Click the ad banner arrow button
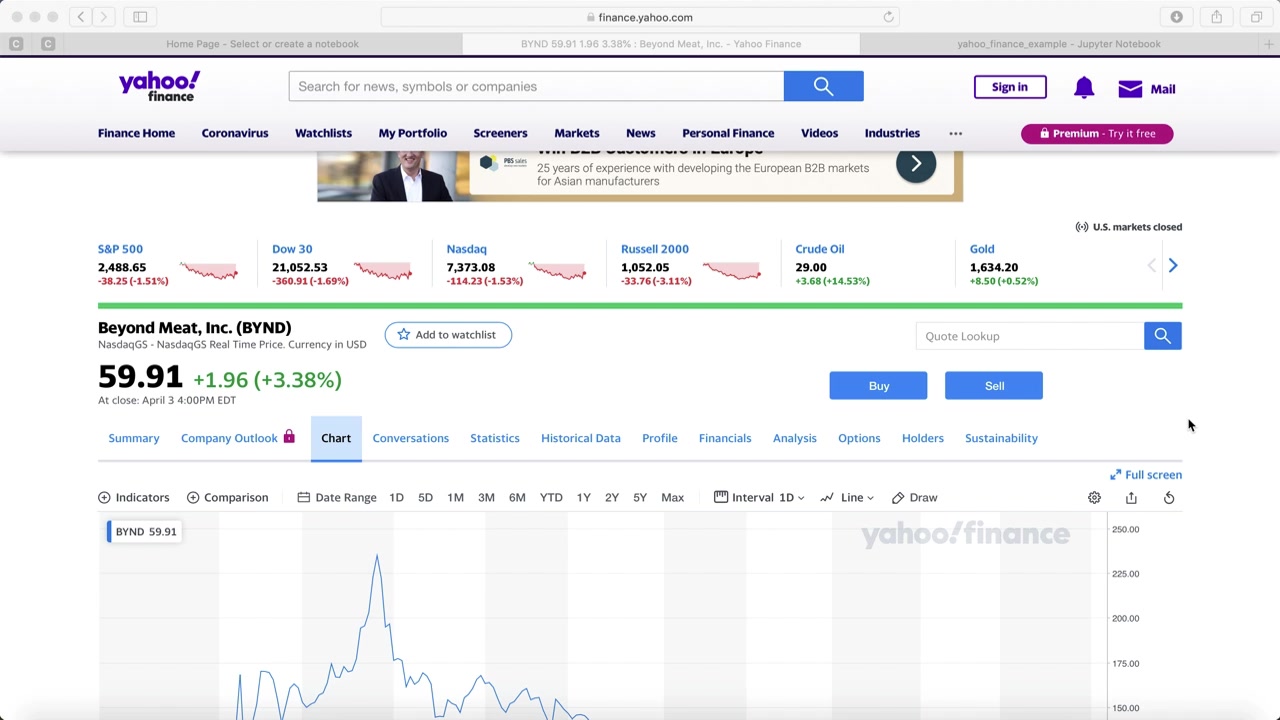The height and width of the screenshot is (720, 1280). coord(916,164)
